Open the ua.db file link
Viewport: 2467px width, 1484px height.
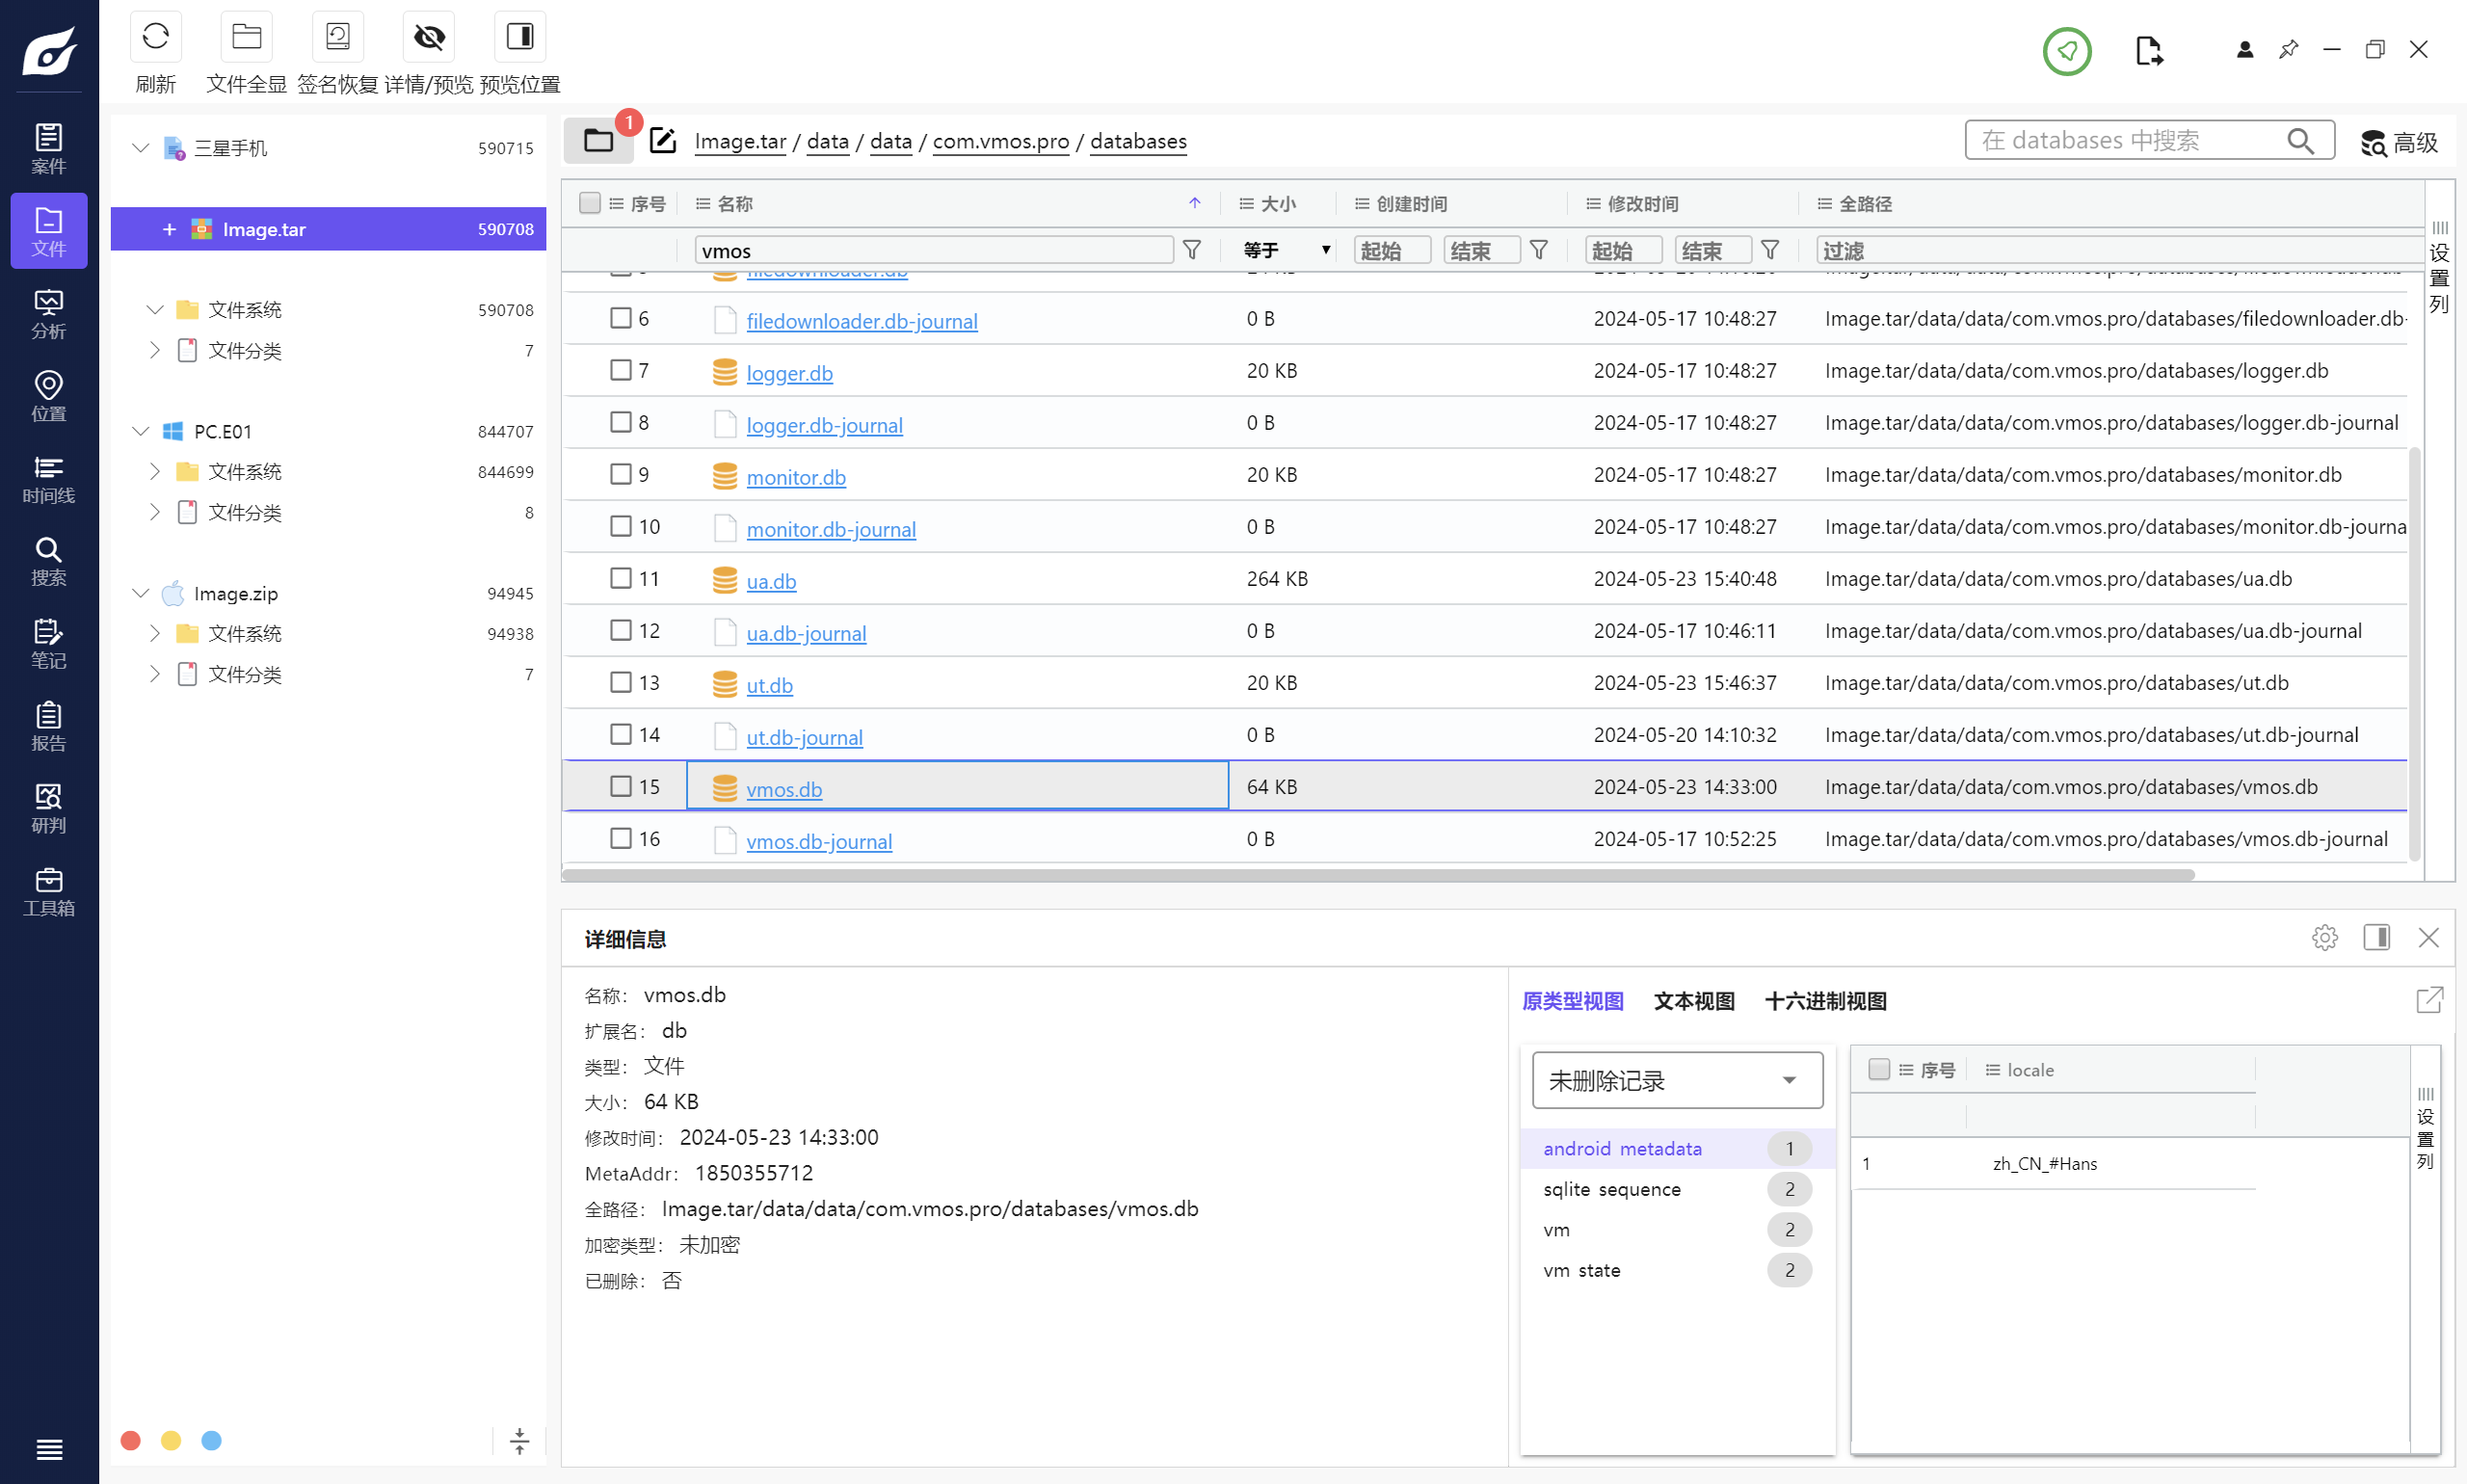[x=771, y=581]
